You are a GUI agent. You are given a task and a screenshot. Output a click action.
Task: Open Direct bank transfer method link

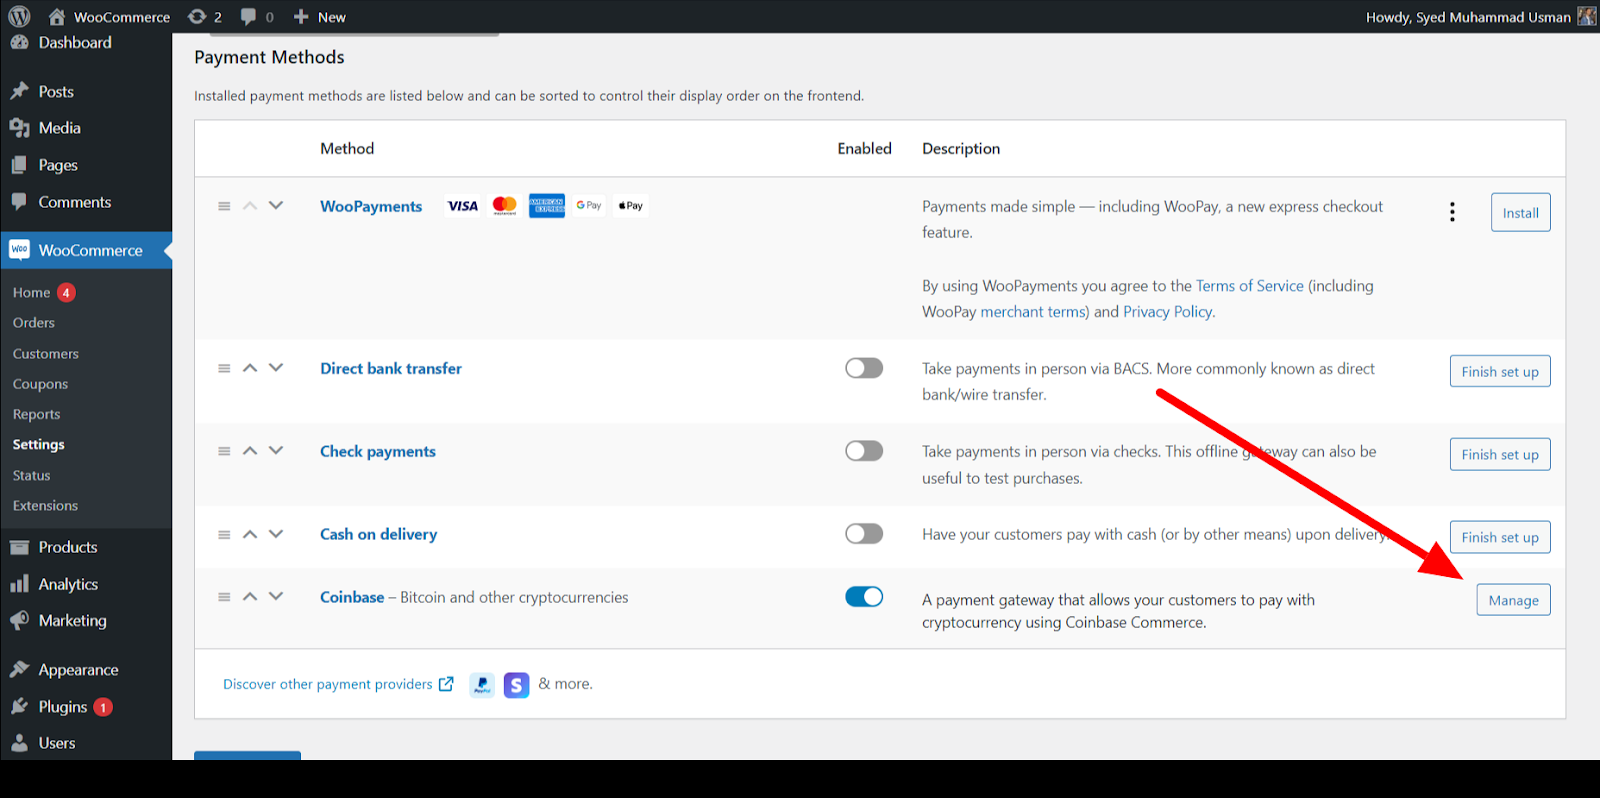391,368
